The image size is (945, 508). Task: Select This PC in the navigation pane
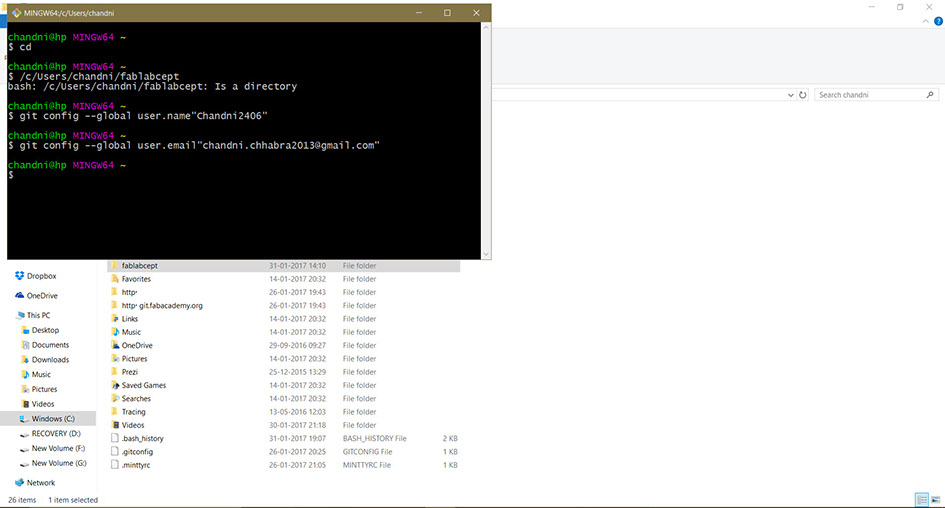34,315
